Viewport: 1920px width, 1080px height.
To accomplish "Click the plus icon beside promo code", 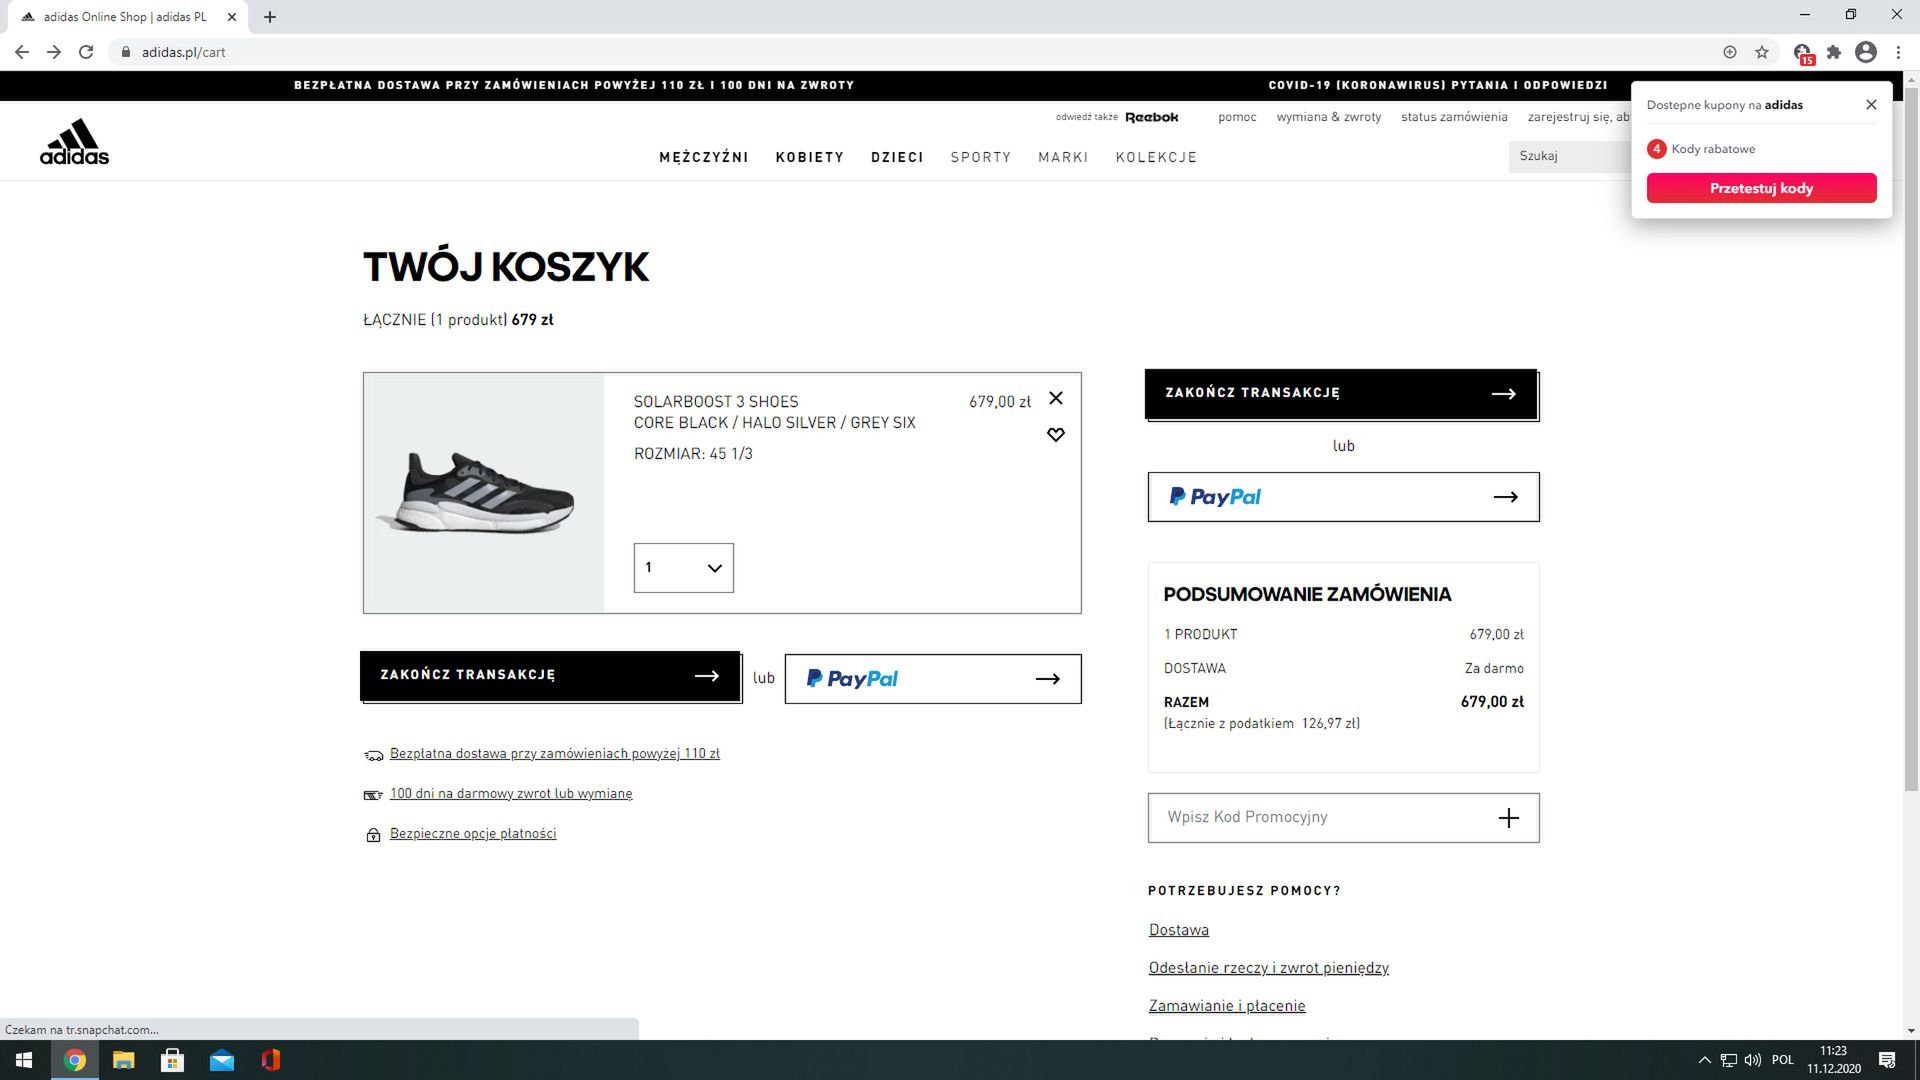I will point(1508,818).
